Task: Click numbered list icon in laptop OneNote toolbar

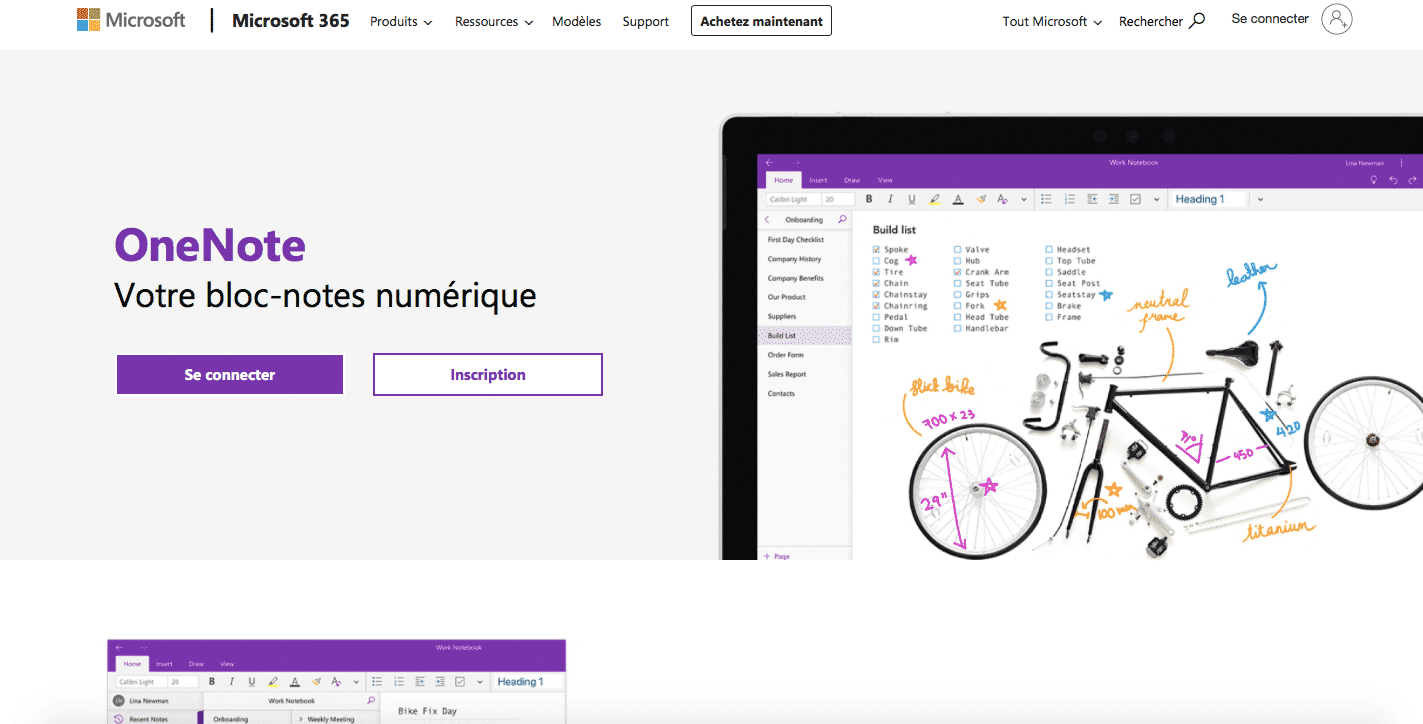Action: pos(1069,199)
